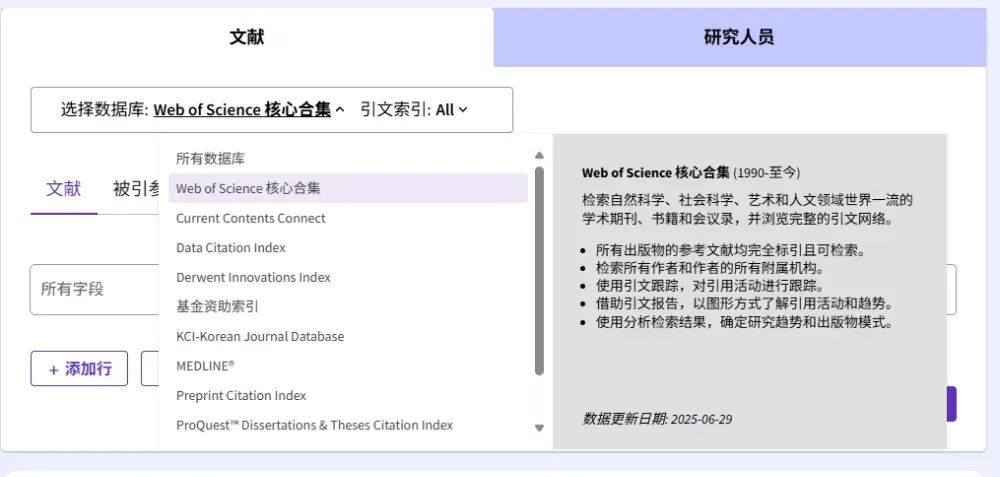This screenshot has width=1000, height=477.
Task: Open the 文献 search sub-tab
Action: pos(64,189)
